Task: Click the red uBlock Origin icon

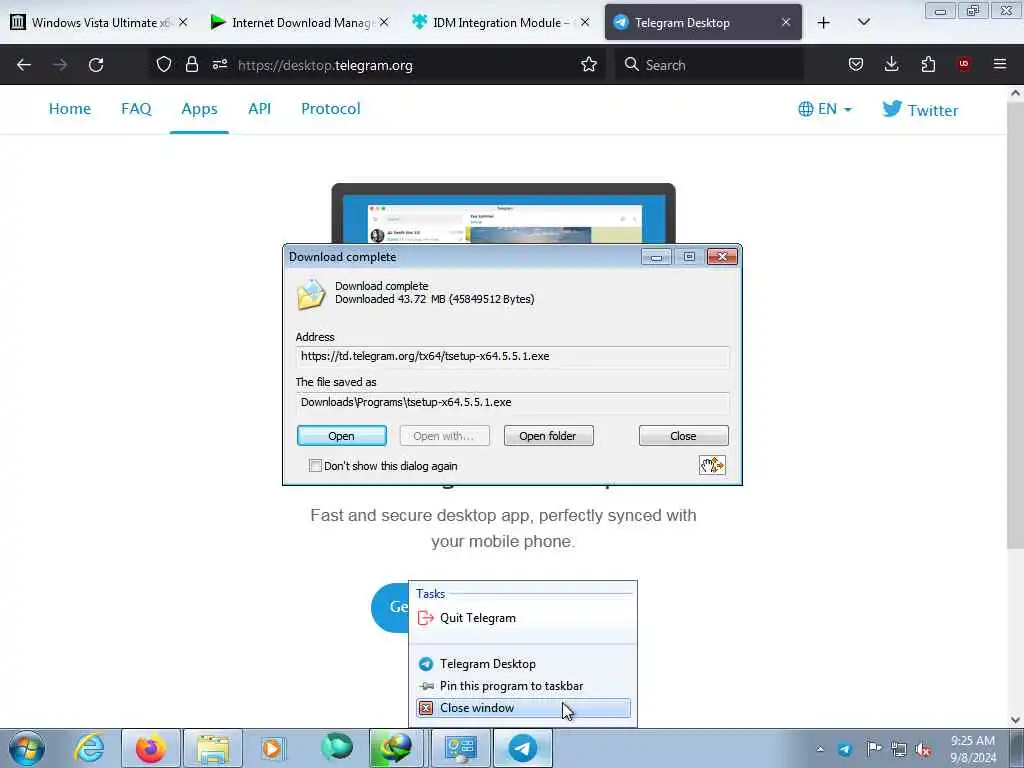Action: (x=963, y=64)
